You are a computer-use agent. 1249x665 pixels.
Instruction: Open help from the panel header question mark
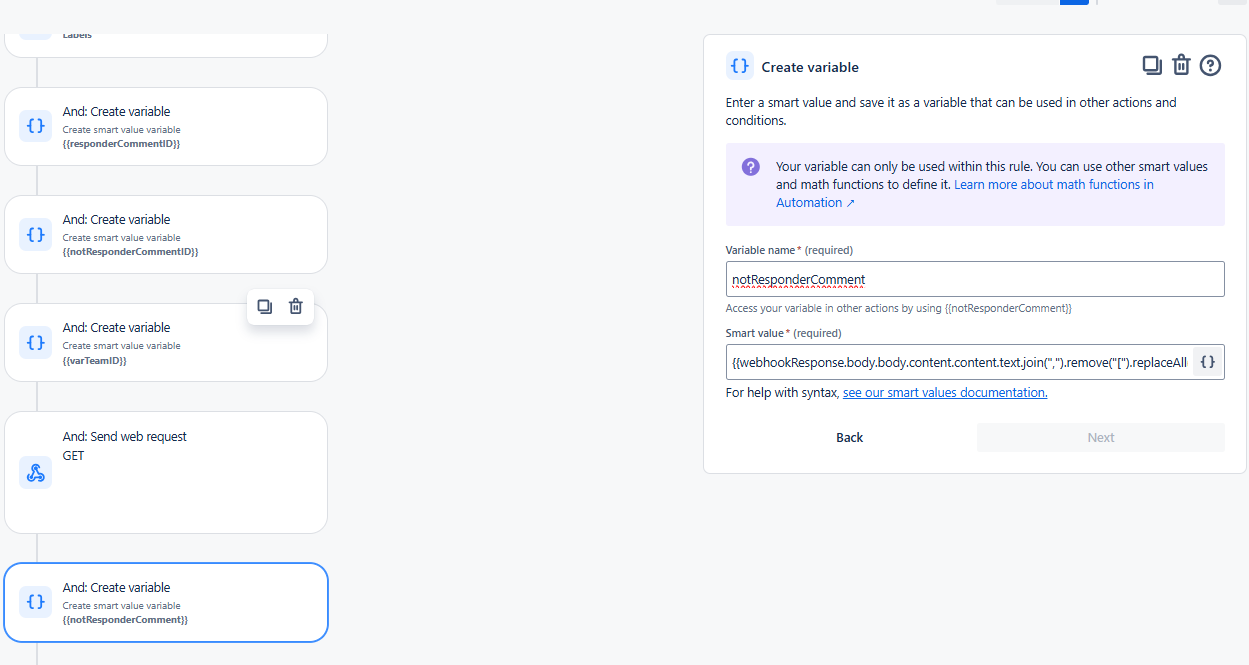(1210, 65)
